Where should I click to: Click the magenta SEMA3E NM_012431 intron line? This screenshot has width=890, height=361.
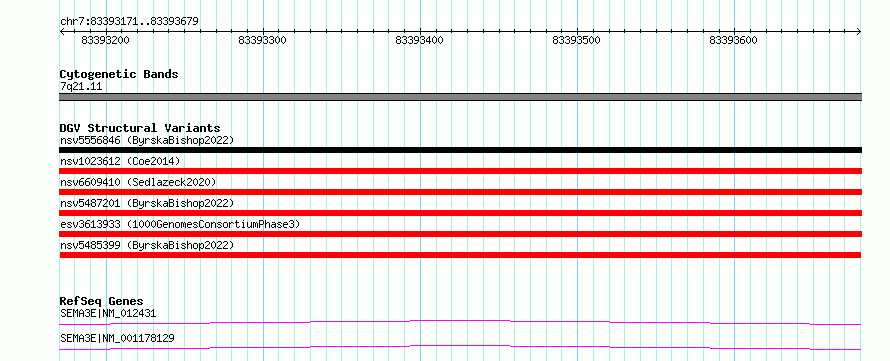(x=460, y=322)
